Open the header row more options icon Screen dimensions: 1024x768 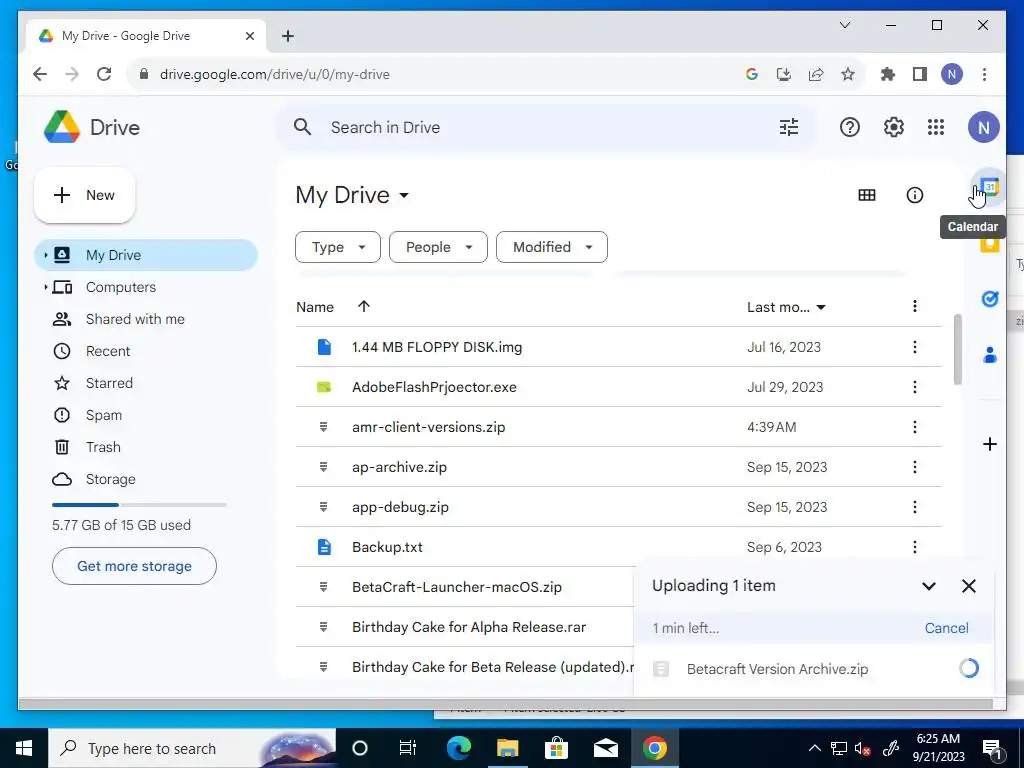[x=914, y=306]
